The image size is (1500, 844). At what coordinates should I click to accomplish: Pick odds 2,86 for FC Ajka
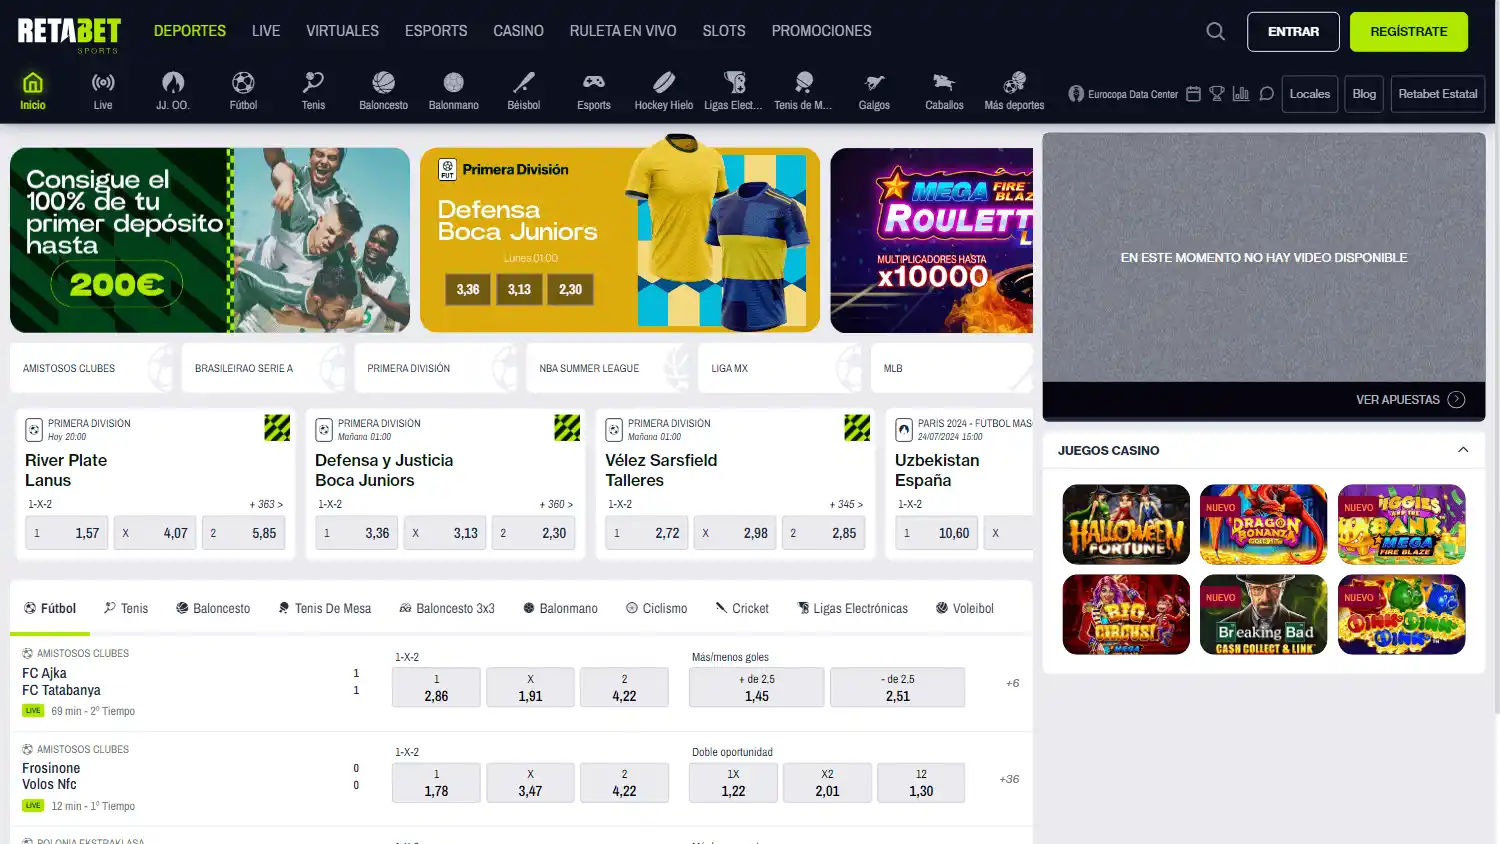pyautogui.click(x=436, y=687)
